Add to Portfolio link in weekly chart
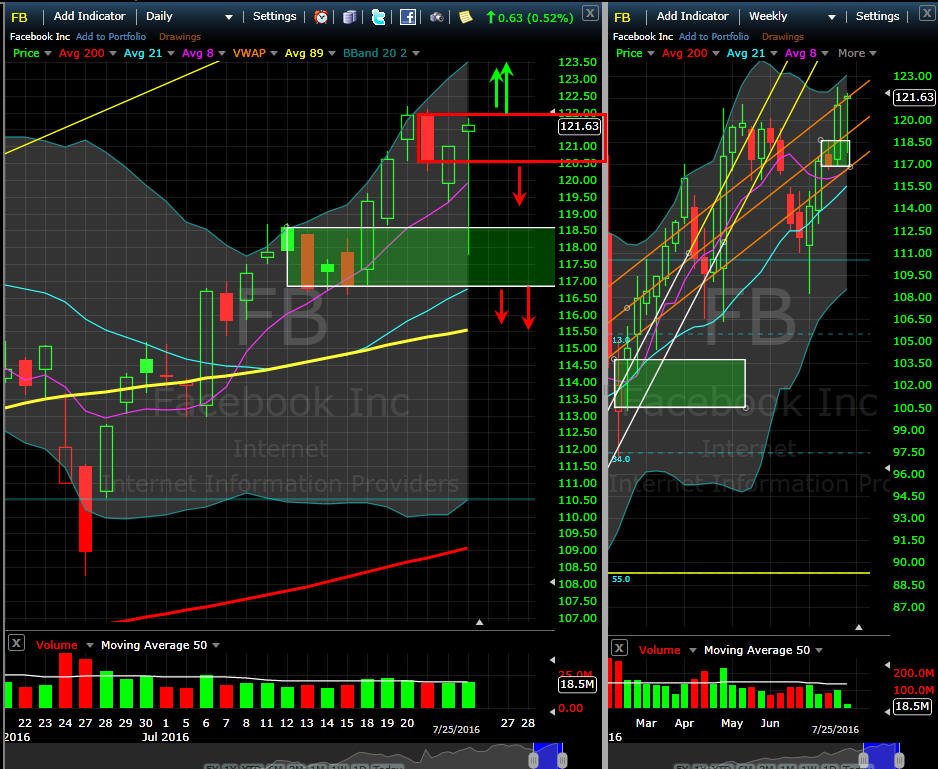Image resolution: width=938 pixels, height=769 pixels. point(714,37)
